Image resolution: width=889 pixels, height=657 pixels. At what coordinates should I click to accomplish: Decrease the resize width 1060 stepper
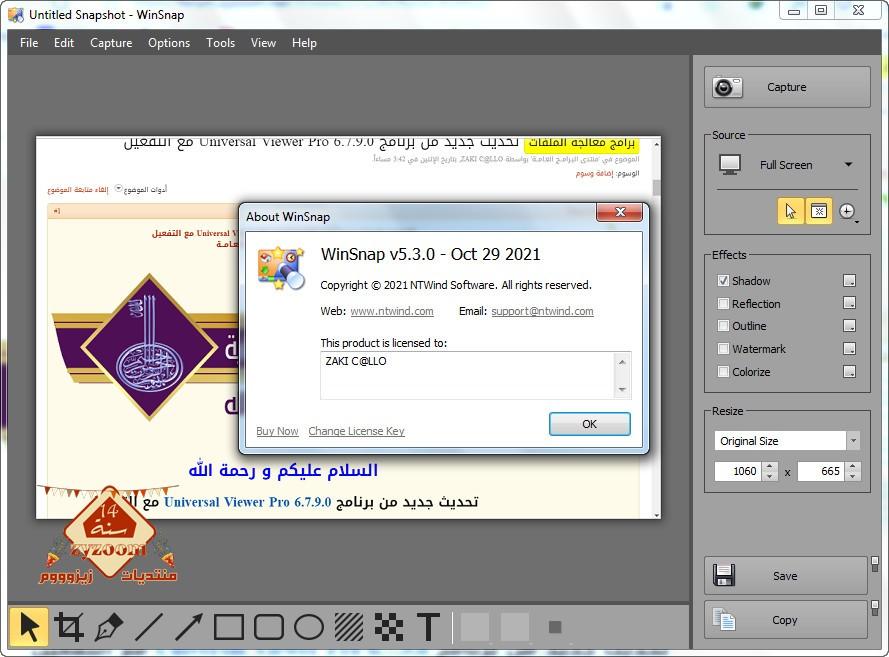769,476
